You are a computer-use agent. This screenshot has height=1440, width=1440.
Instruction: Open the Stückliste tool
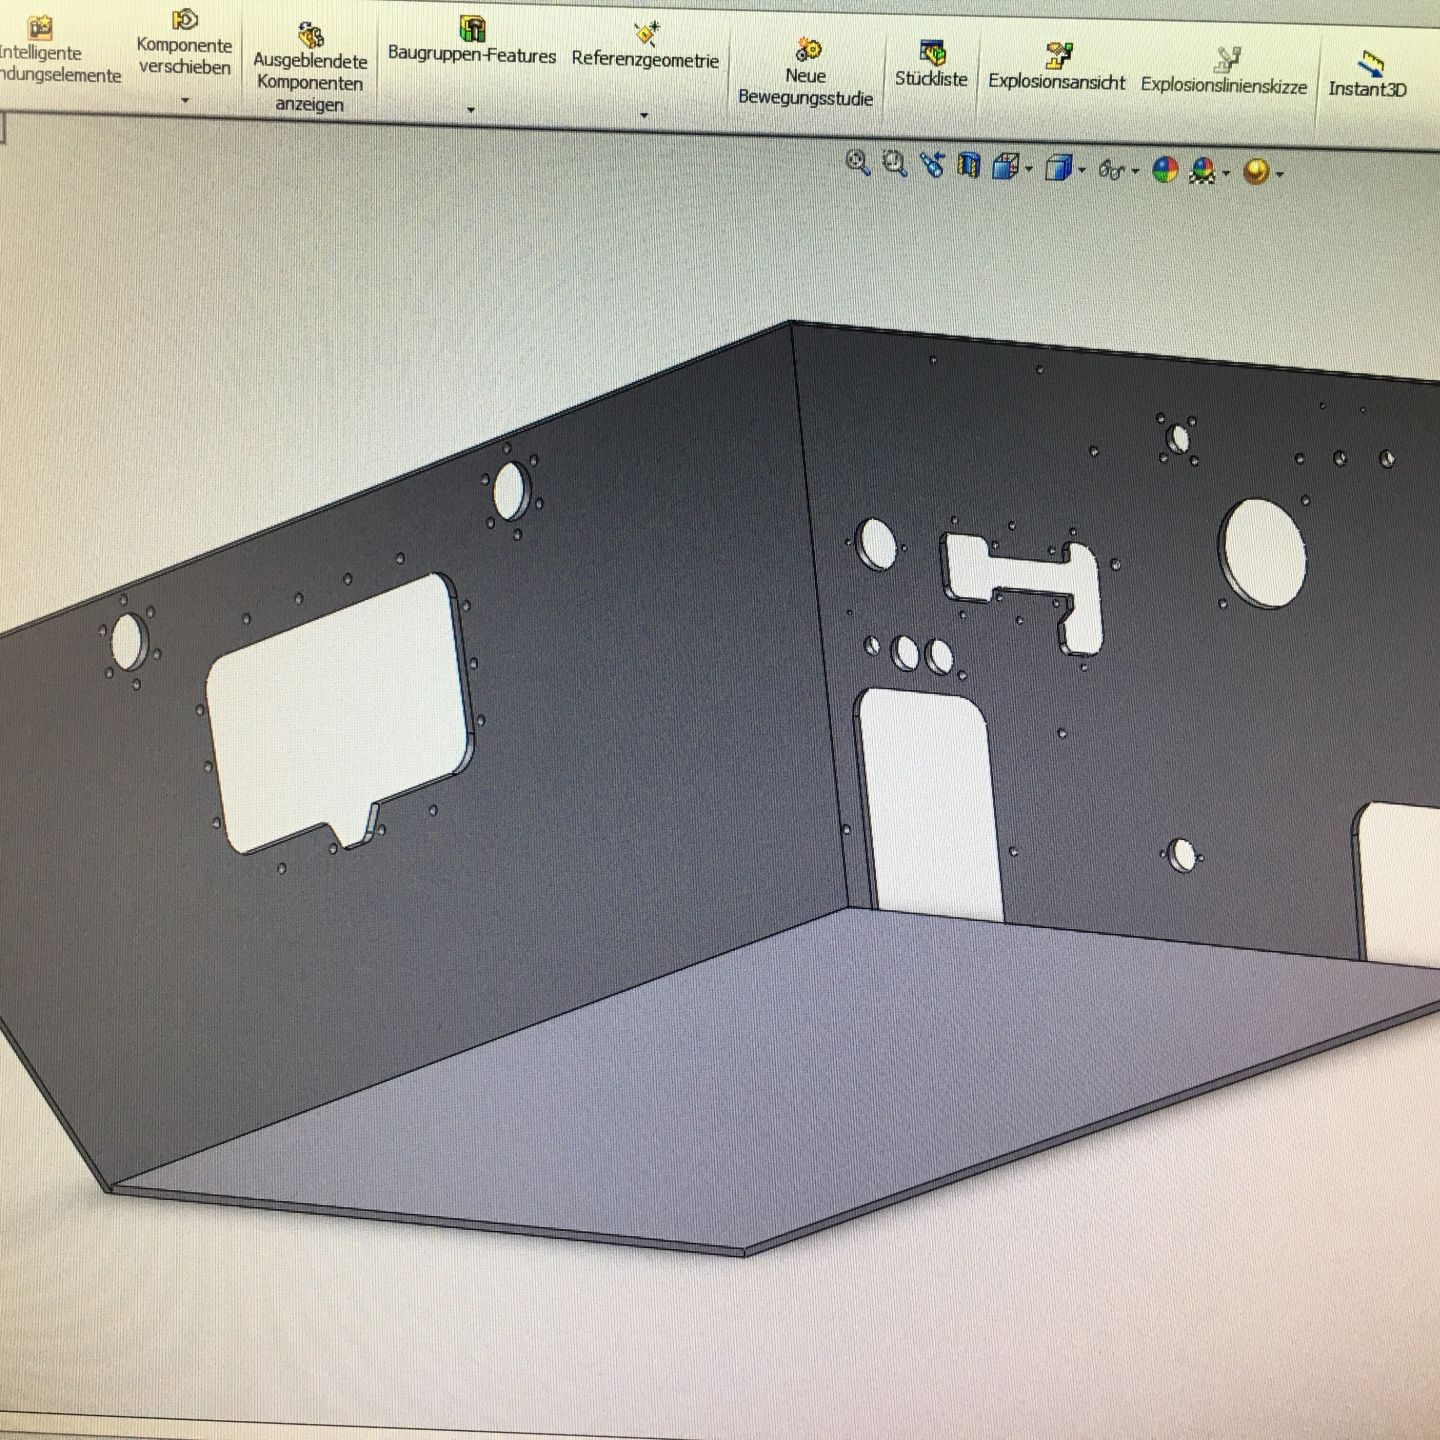coord(931,64)
